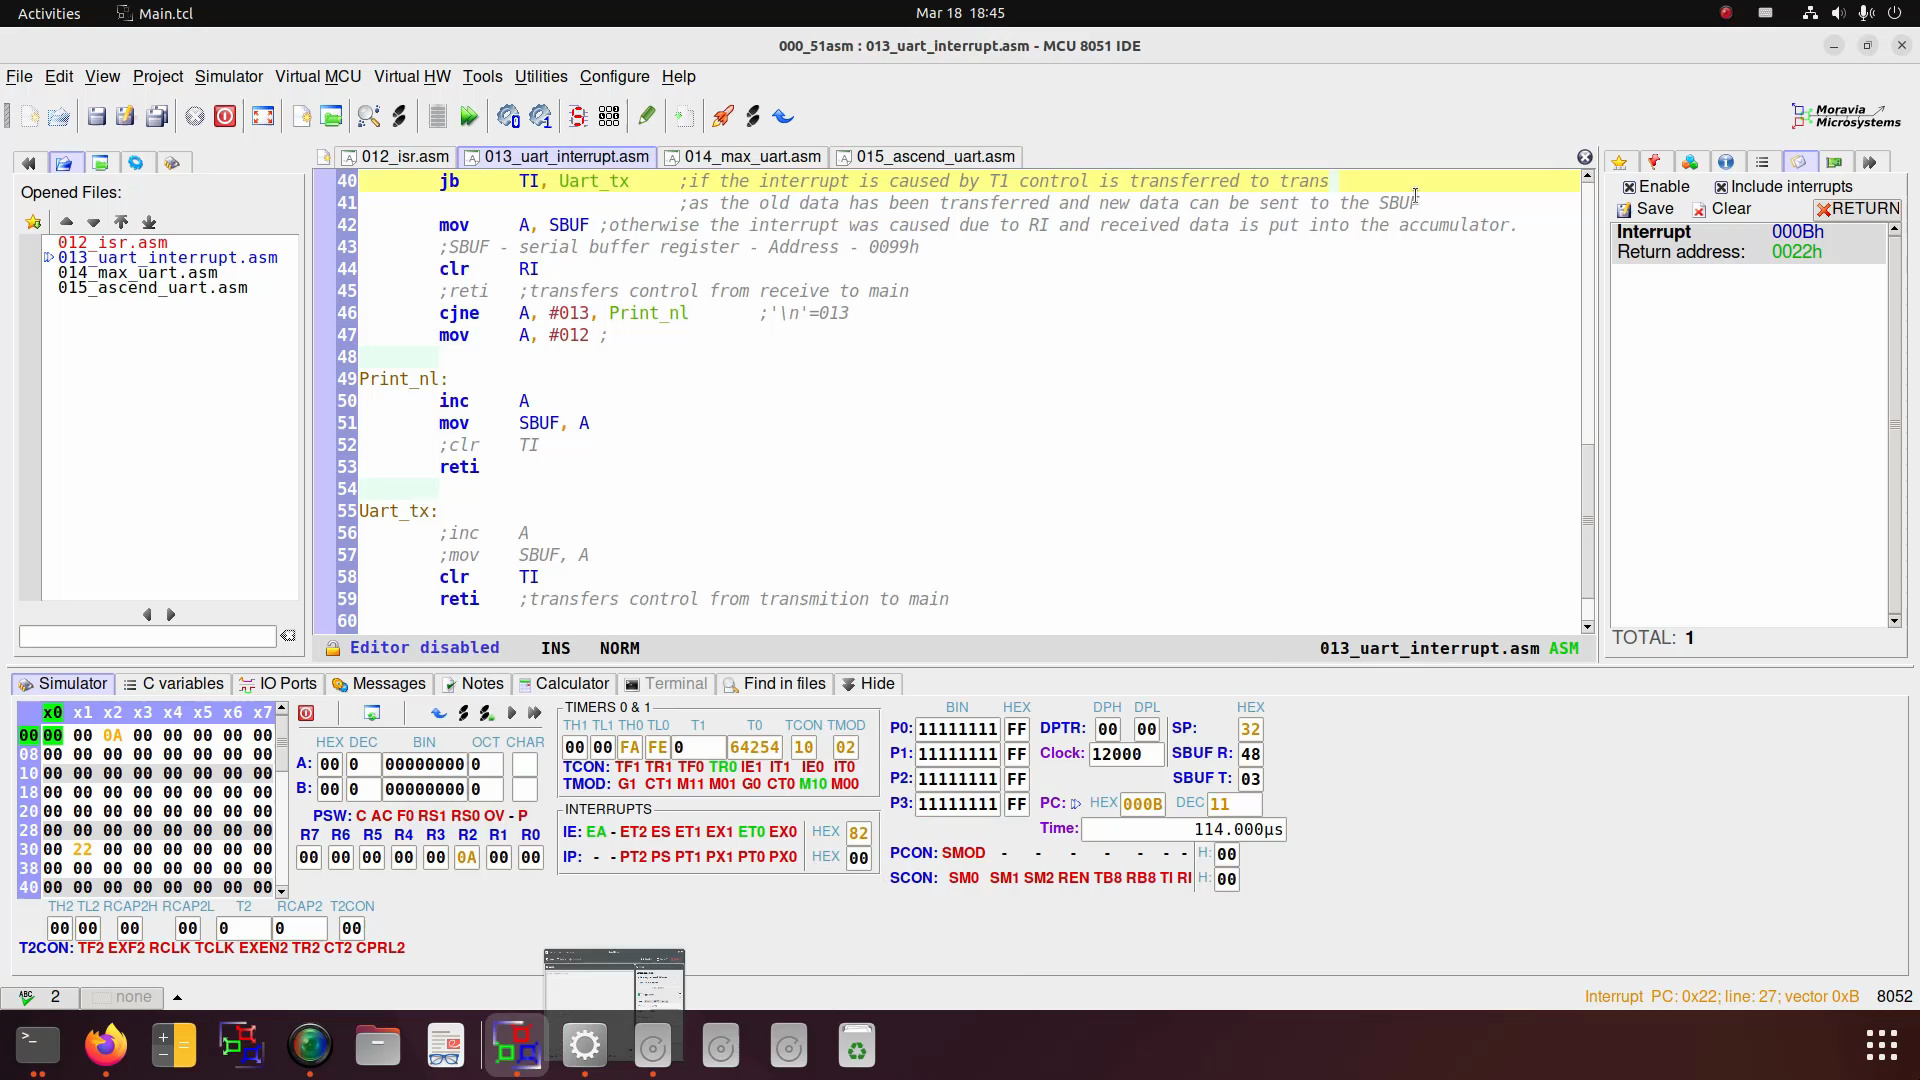Screen dimensions: 1920x1080
Task: Click the blue step-over arrow toolbar icon
Action: tap(783, 117)
